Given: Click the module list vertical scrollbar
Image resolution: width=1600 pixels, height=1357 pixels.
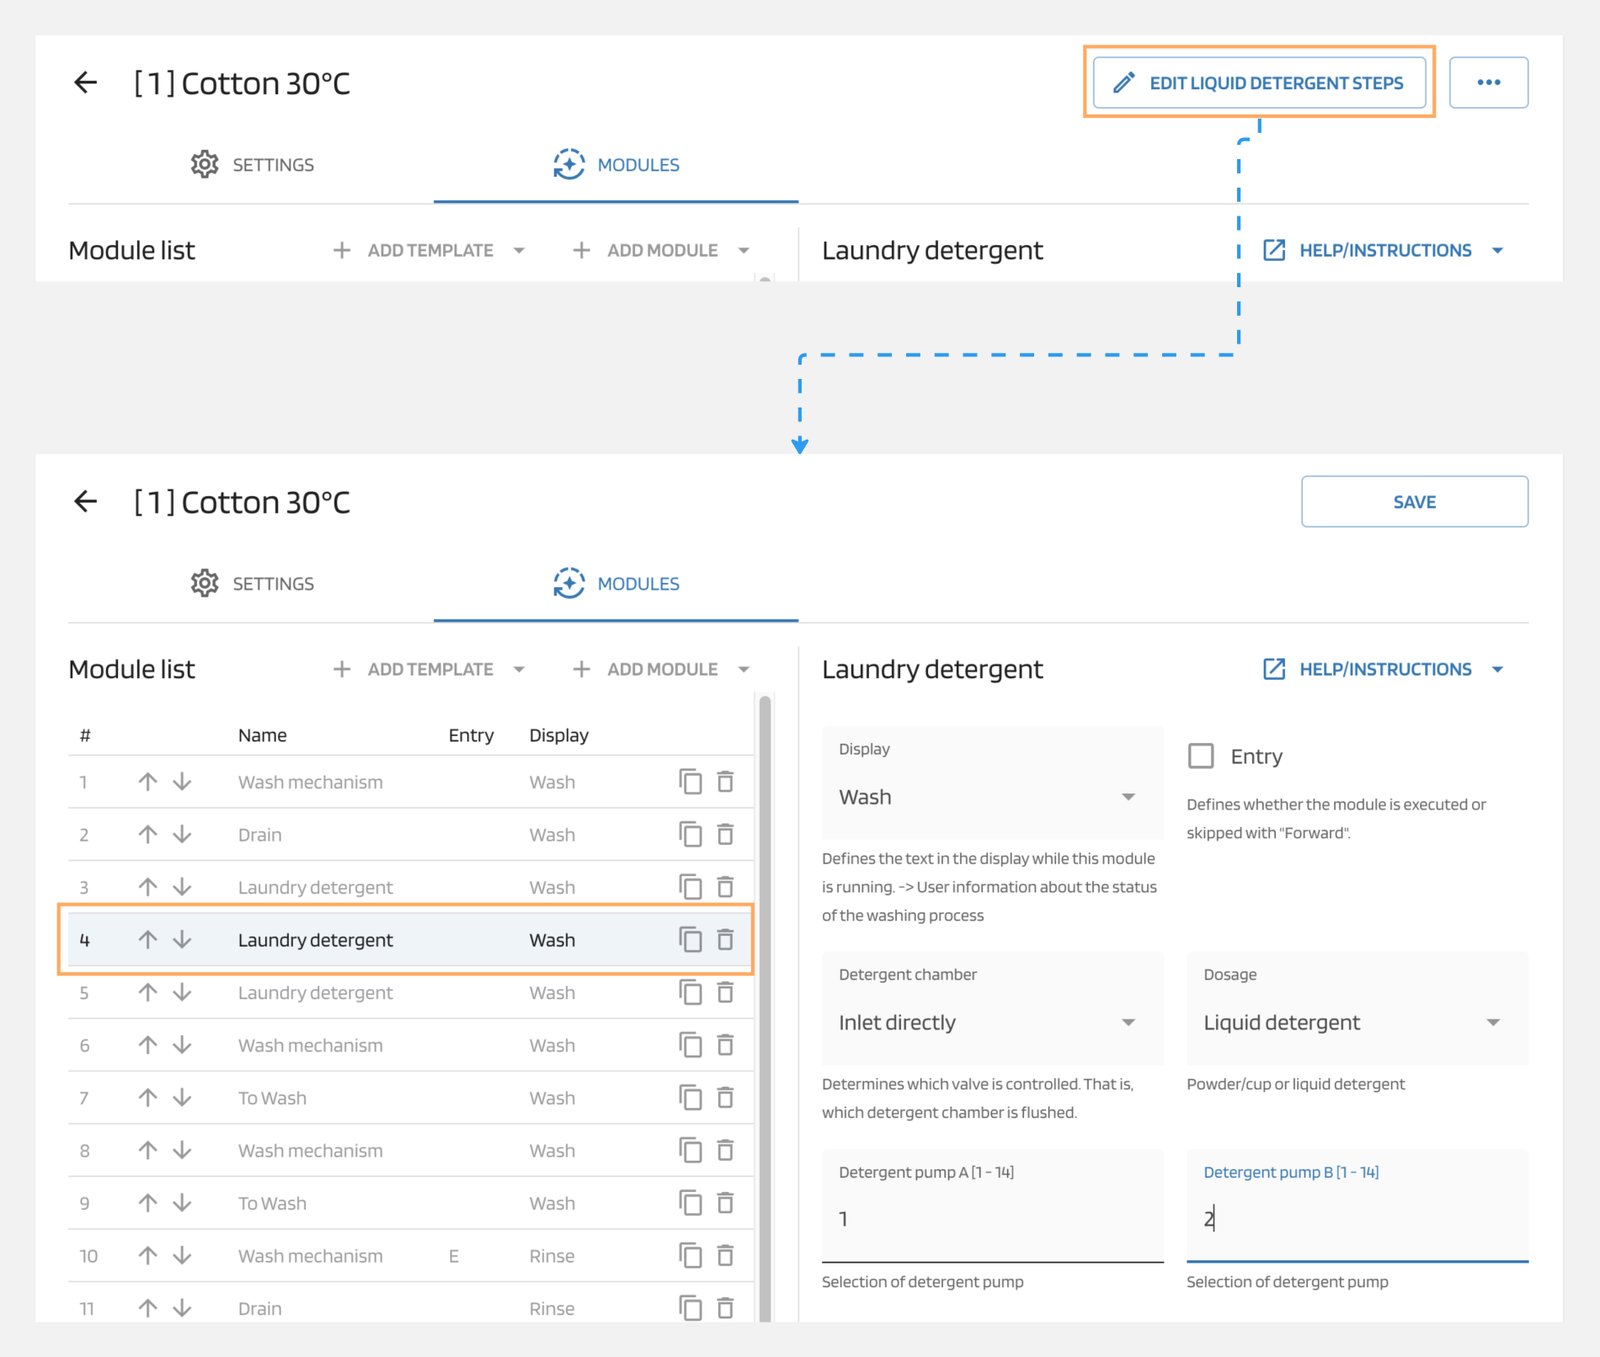Looking at the screenshot, I should (x=765, y=1000).
